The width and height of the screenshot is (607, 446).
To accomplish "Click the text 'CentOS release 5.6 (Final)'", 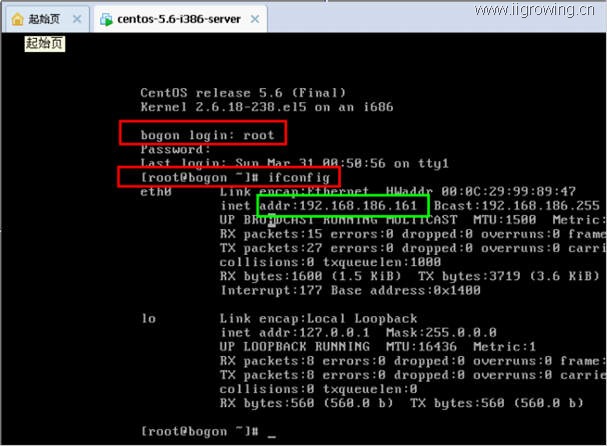I will (x=243, y=93).
